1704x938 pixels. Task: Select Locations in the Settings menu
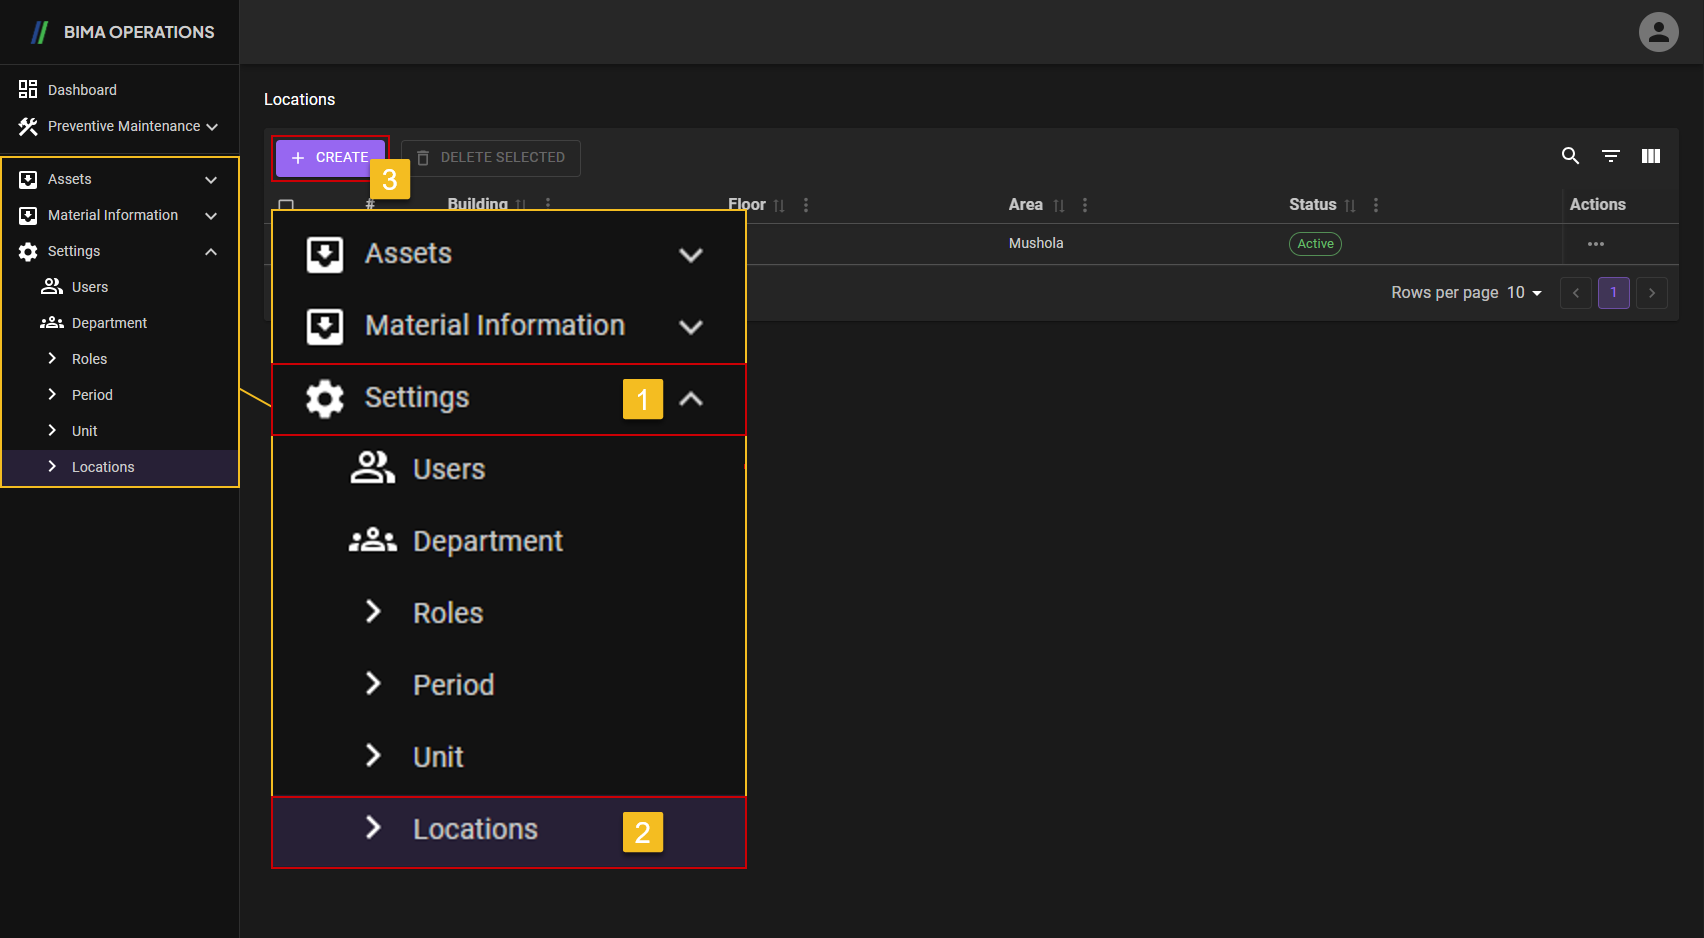coord(475,829)
